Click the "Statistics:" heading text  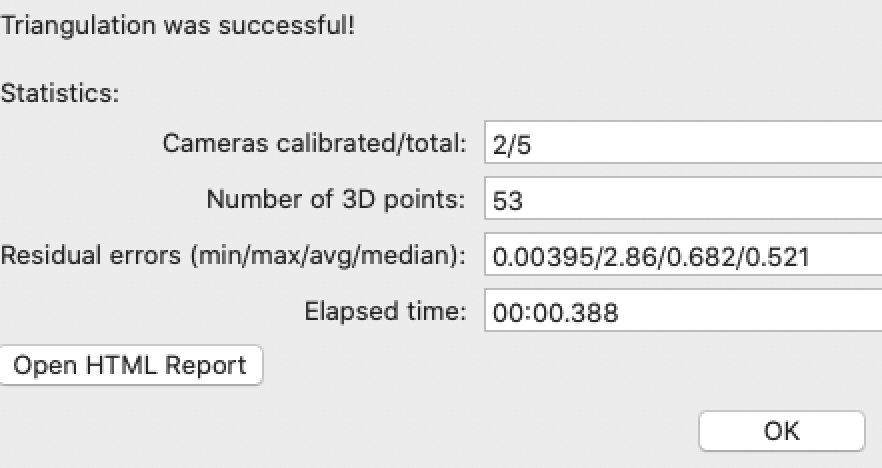tap(60, 94)
